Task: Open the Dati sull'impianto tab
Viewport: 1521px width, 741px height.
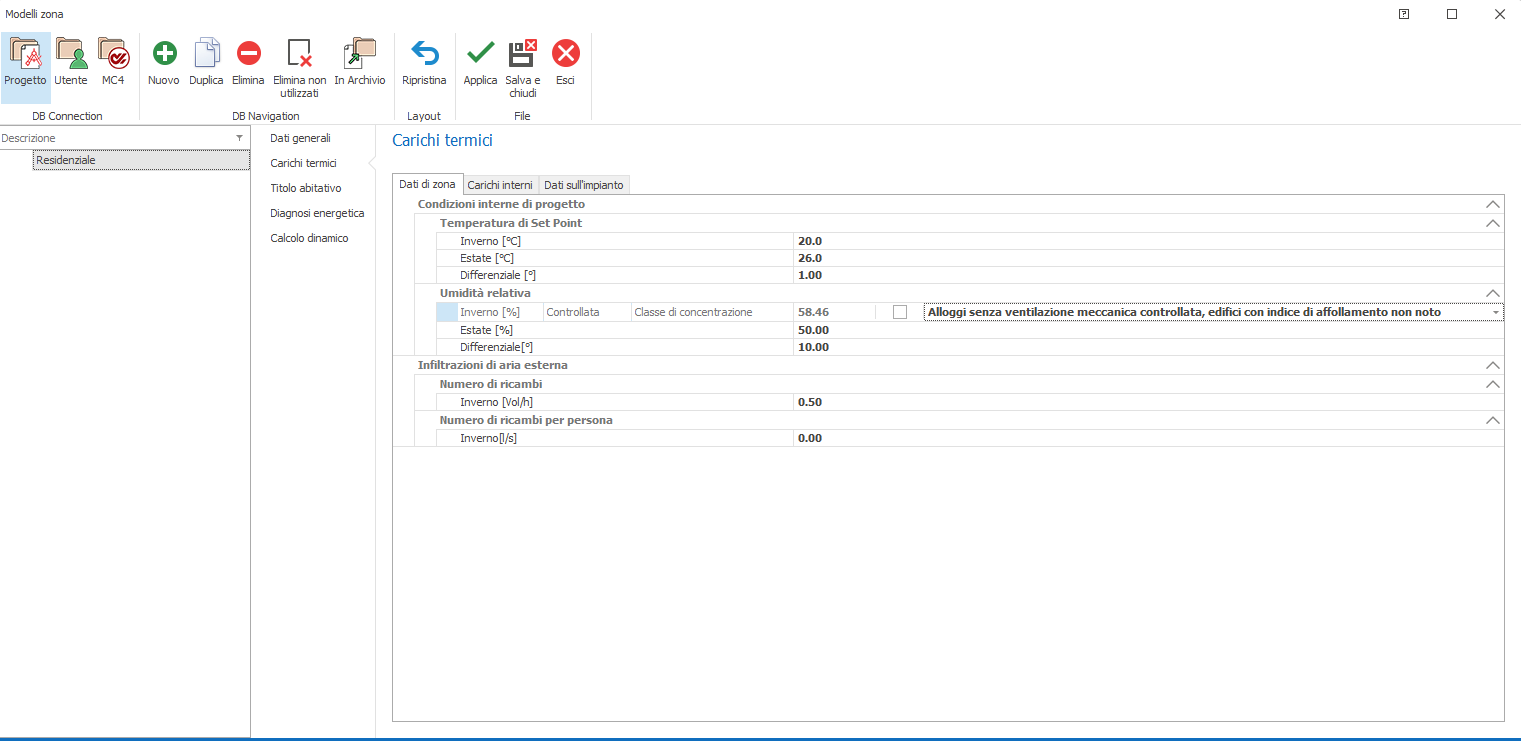Action: pos(584,185)
